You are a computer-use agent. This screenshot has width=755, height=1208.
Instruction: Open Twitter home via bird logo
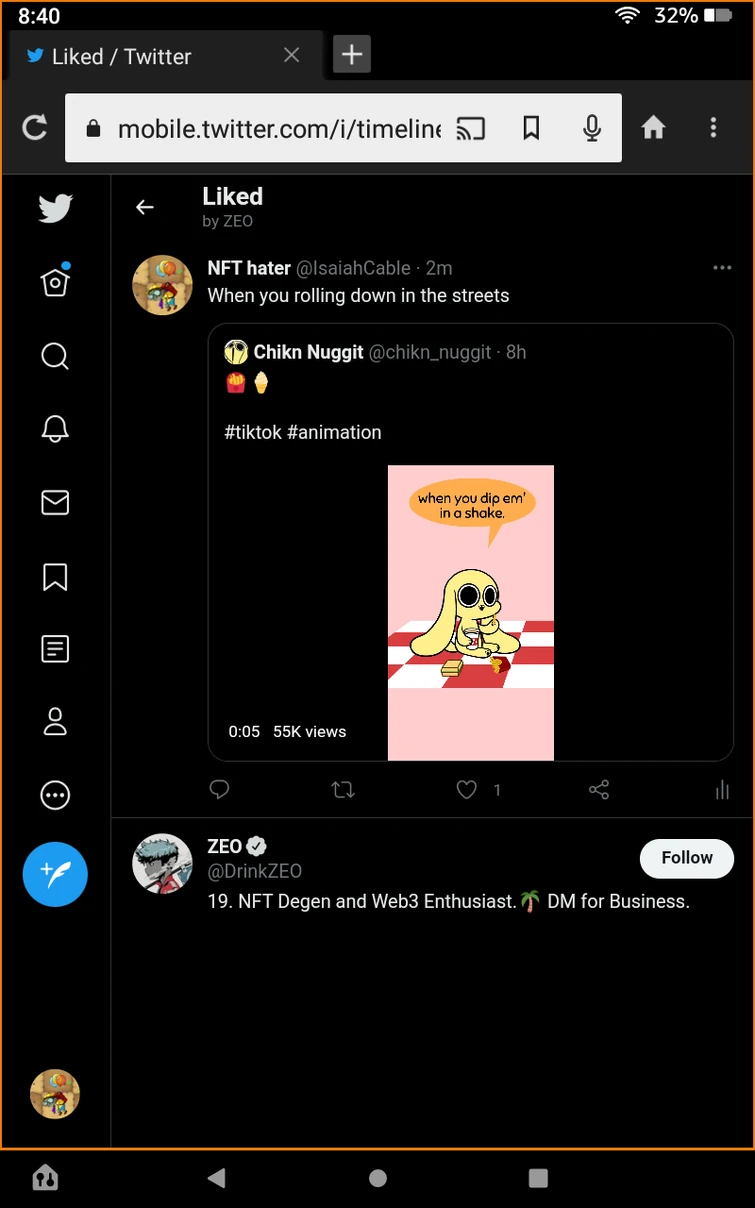(x=55, y=208)
